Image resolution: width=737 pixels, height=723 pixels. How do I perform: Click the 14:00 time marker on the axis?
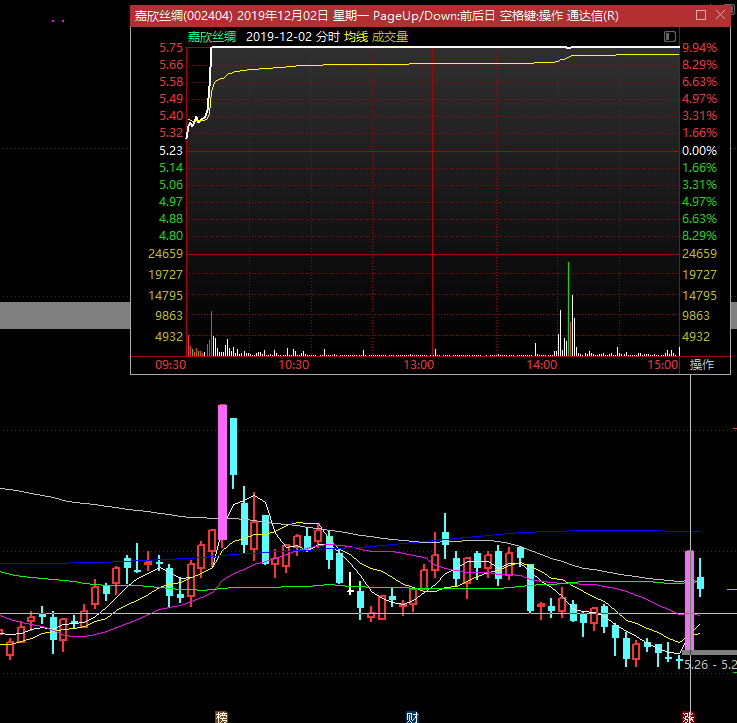[542, 365]
